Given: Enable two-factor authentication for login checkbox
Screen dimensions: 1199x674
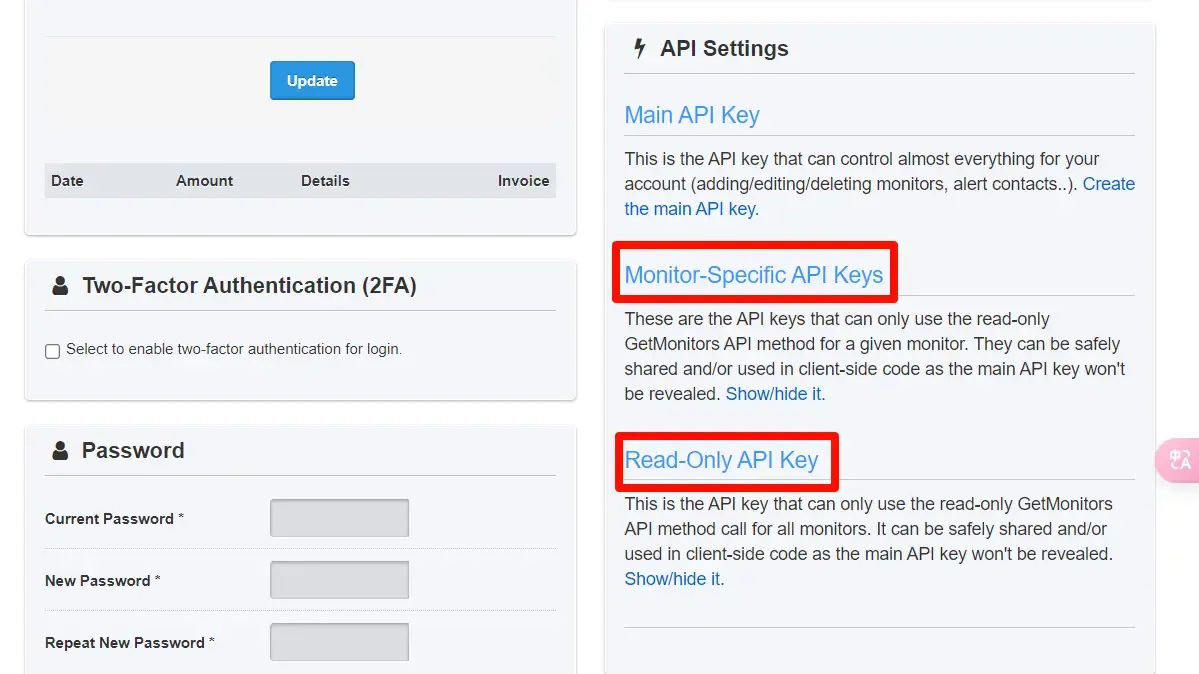Looking at the screenshot, I should pyautogui.click(x=52, y=351).
